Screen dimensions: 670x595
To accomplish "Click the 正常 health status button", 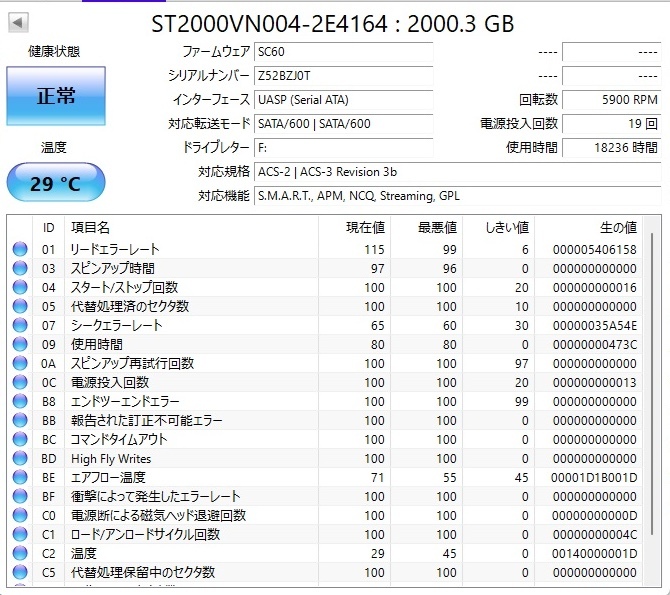I will [x=56, y=96].
